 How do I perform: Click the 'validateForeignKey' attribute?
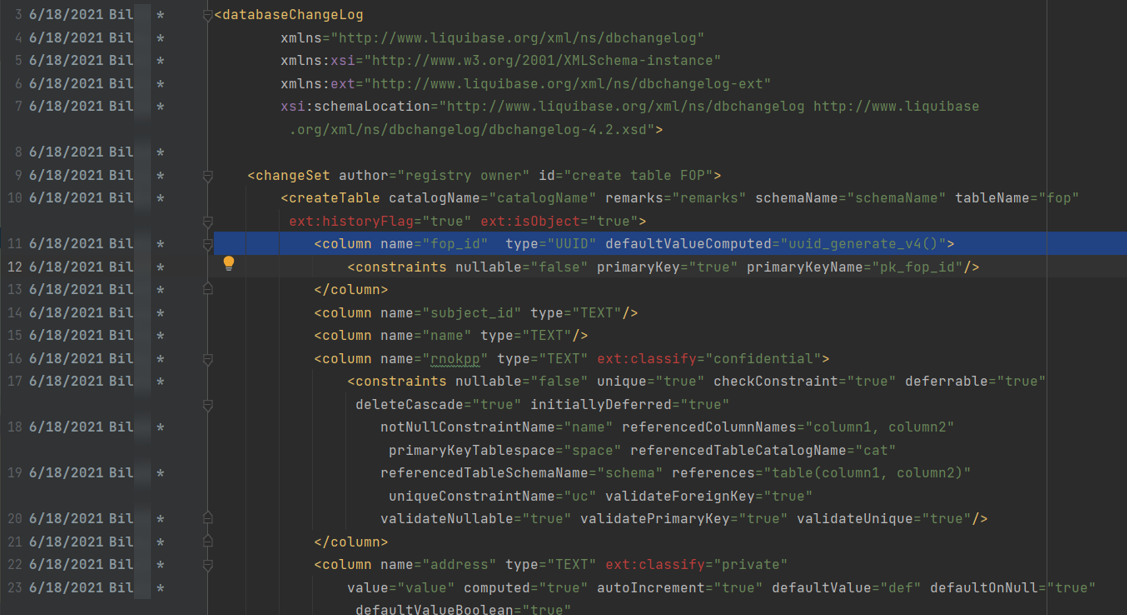point(680,496)
